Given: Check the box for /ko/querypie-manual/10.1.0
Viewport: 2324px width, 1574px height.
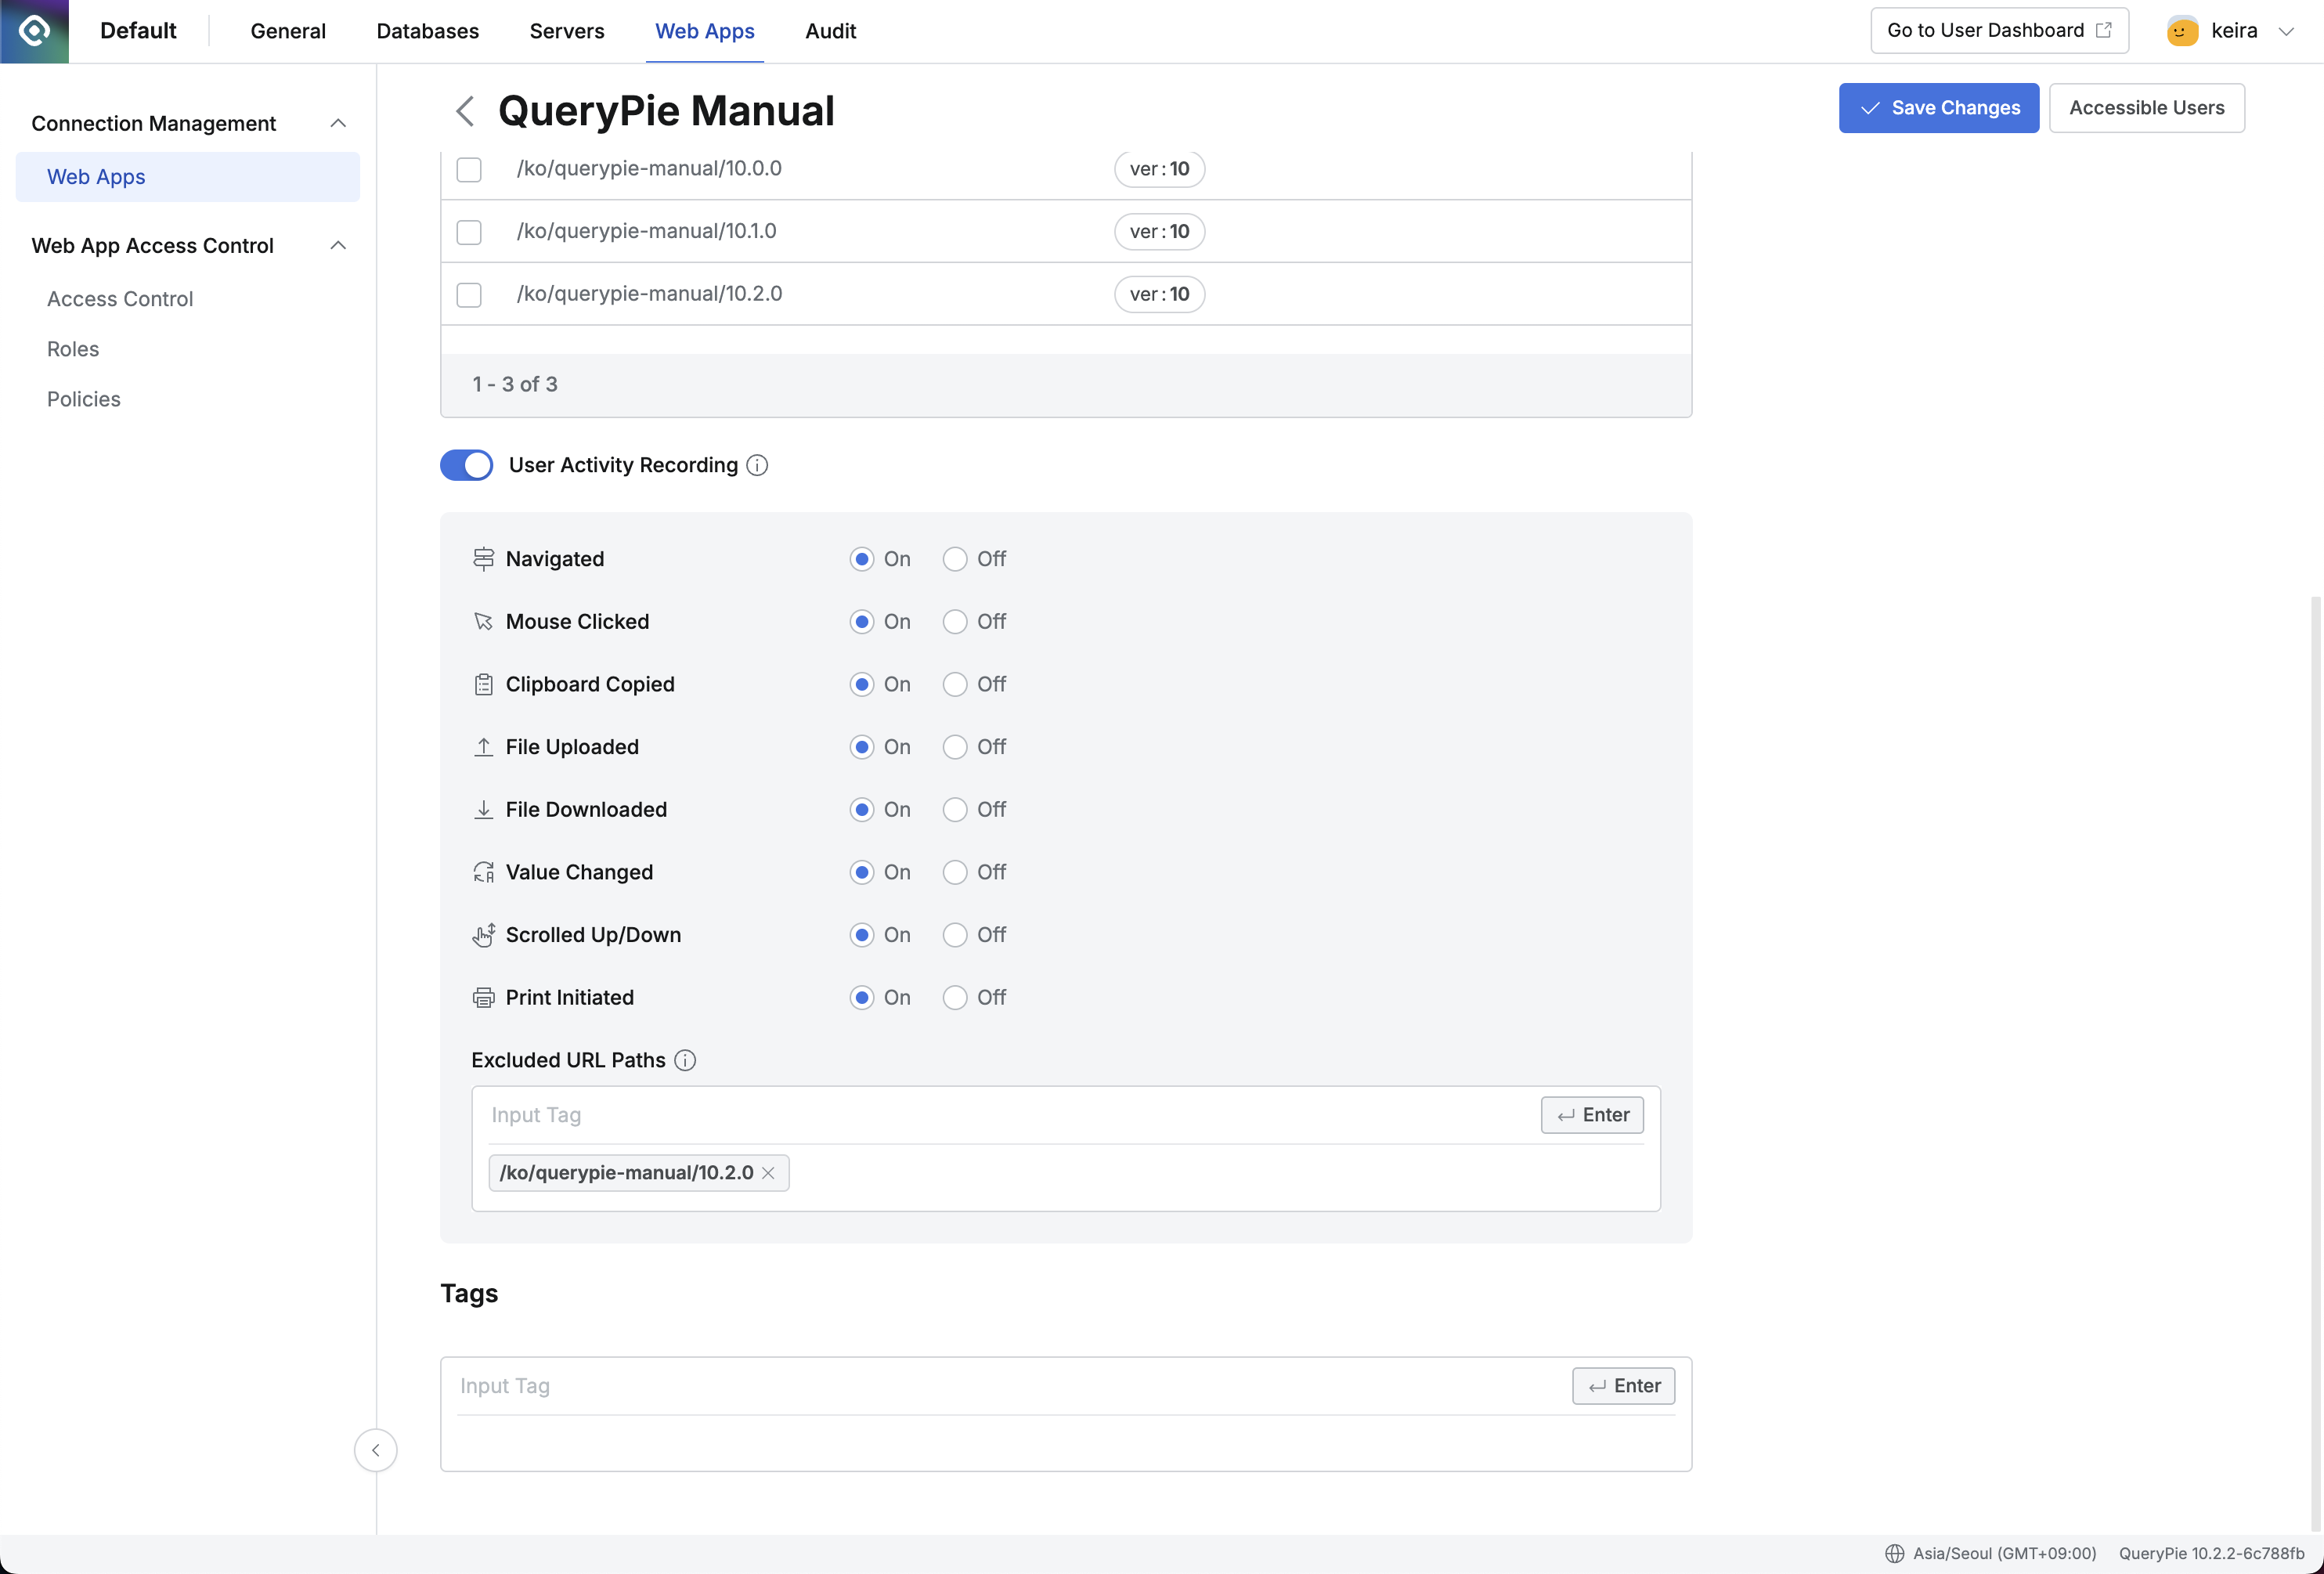Looking at the screenshot, I should (469, 232).
